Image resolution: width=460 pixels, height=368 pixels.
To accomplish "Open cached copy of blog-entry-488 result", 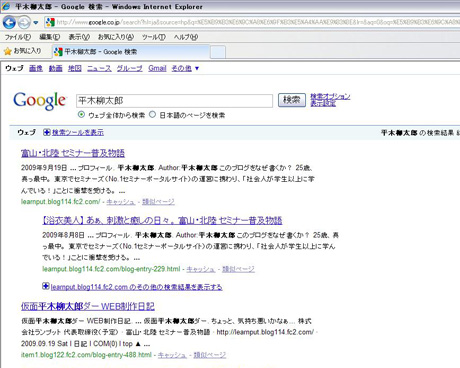I will click(x=172, y=355).
